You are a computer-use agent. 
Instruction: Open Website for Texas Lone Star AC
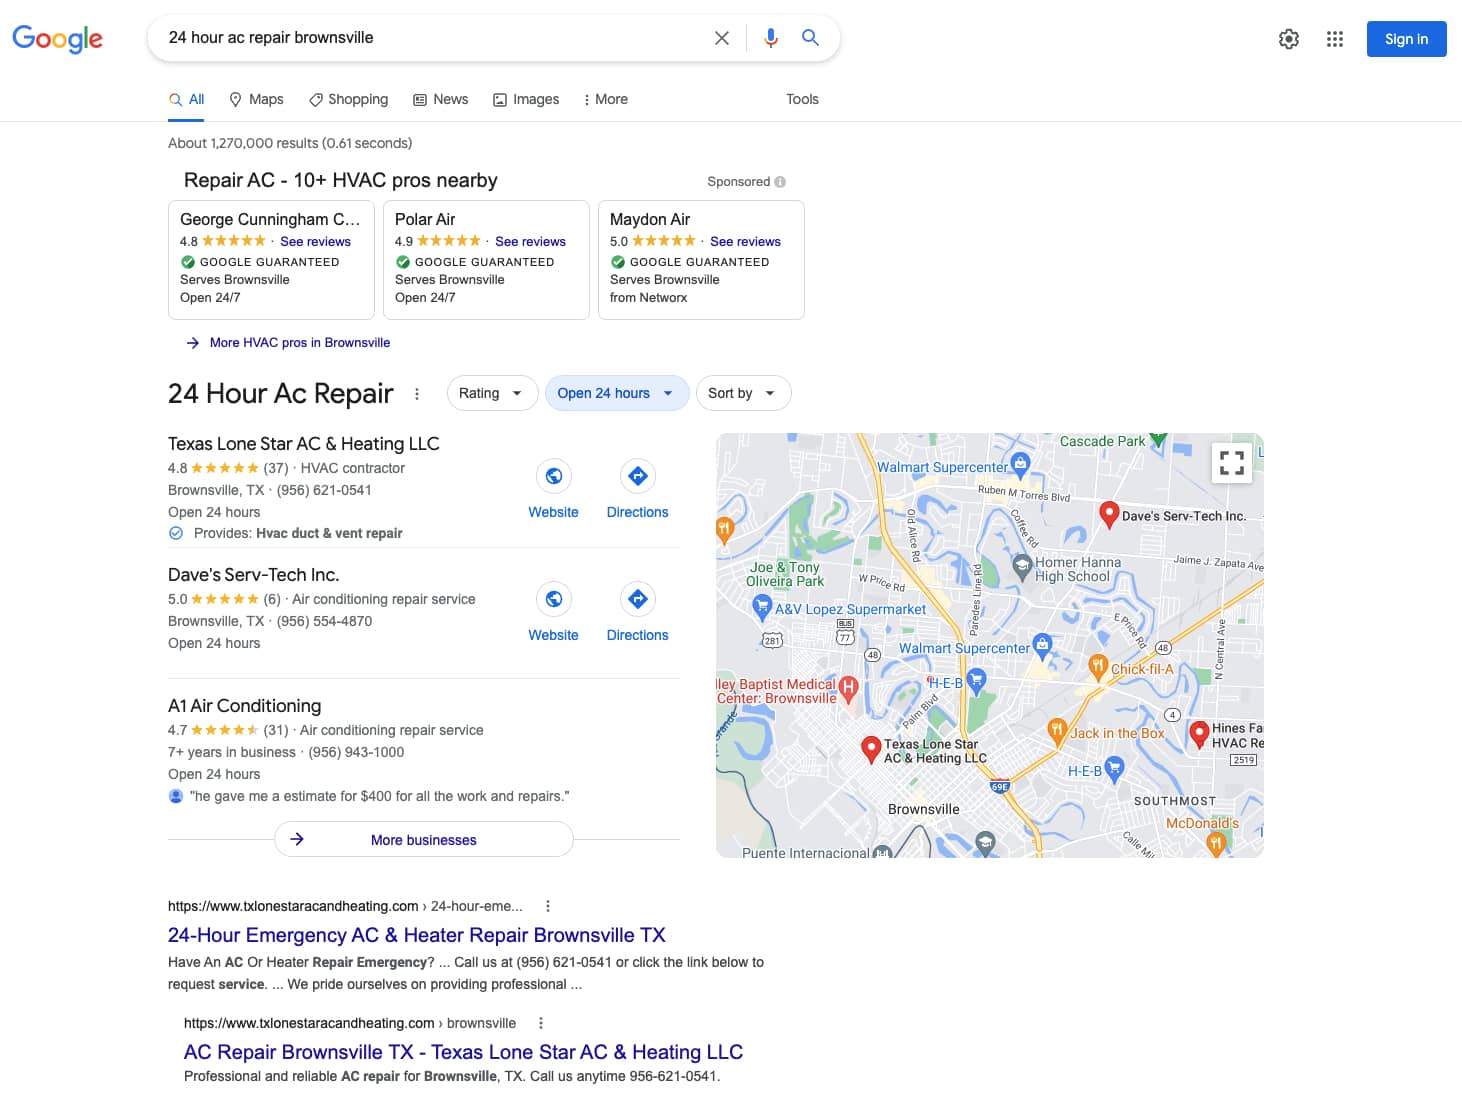tap(553, 487)
